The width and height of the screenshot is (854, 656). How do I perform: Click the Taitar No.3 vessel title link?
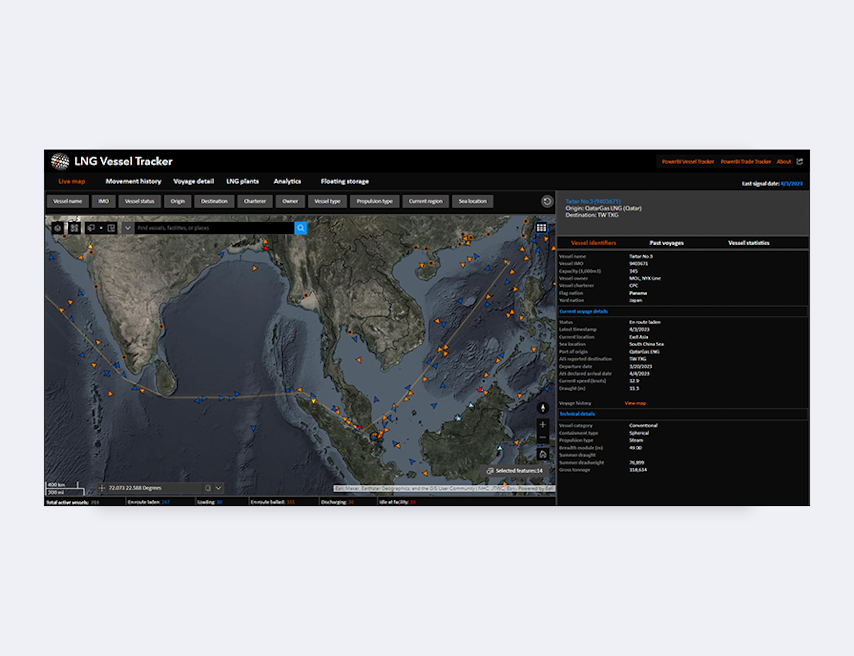[593, 202]
